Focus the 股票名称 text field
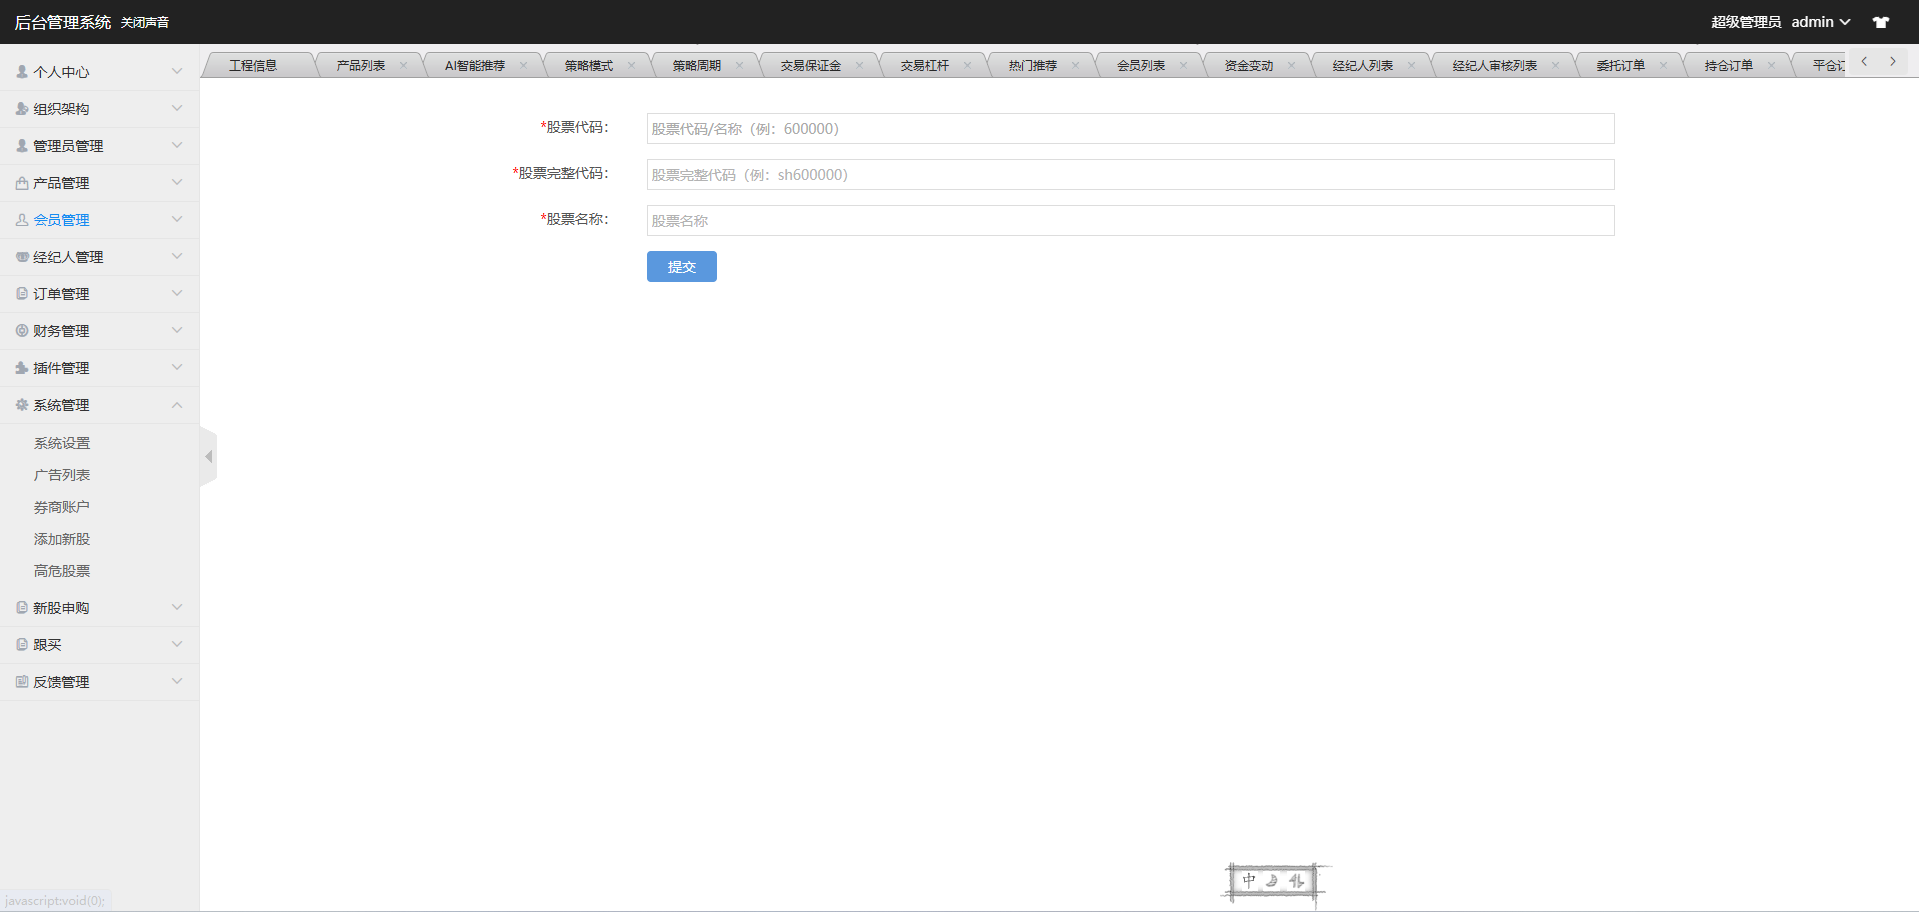 (1130, 221)
